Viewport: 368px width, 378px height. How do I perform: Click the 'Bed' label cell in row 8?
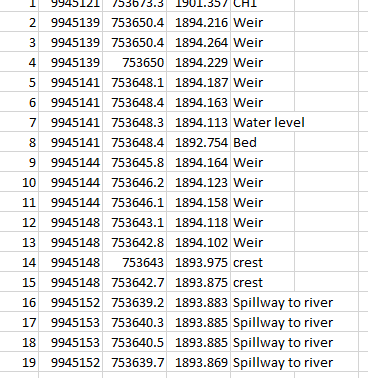point(262,142)
